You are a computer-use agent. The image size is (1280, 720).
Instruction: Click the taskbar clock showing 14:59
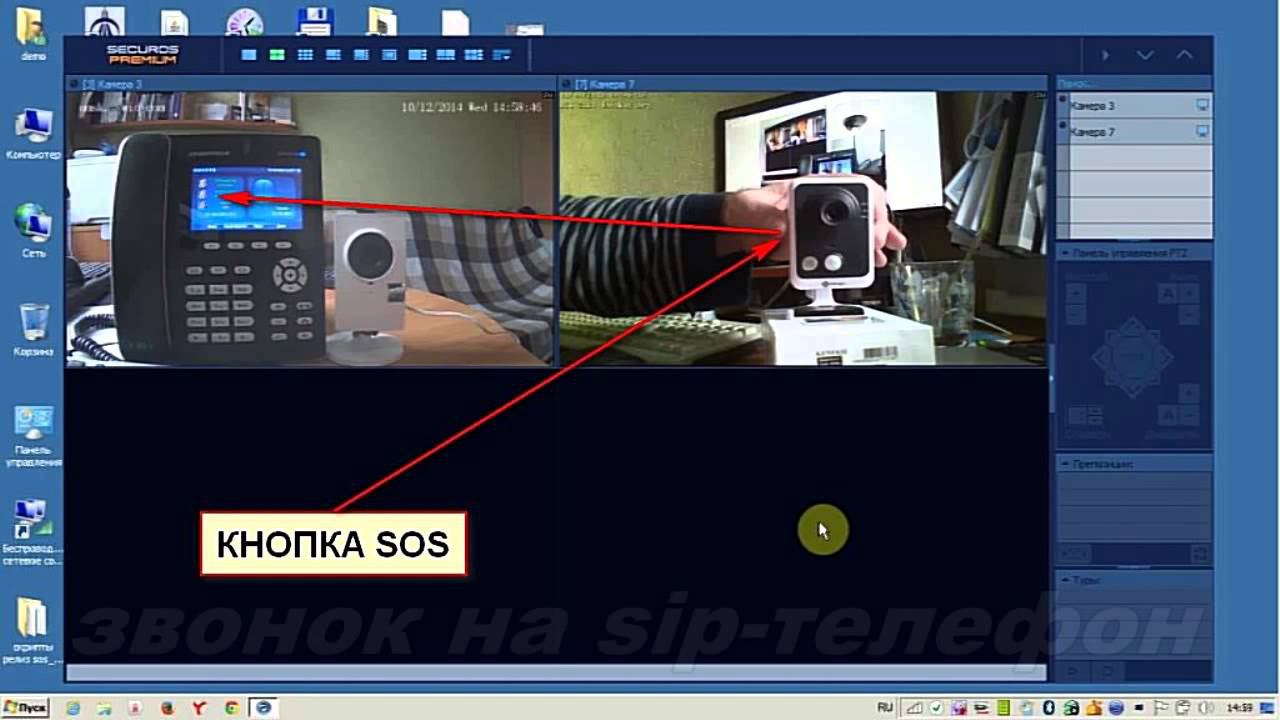pyautogui.click(x=1241, y=708)
